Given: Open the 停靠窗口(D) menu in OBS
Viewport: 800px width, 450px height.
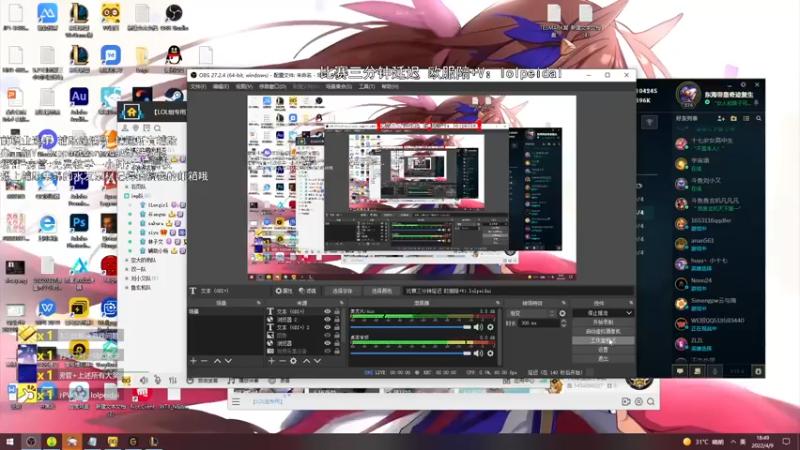Looking at the screenshot, I should 272,87.
